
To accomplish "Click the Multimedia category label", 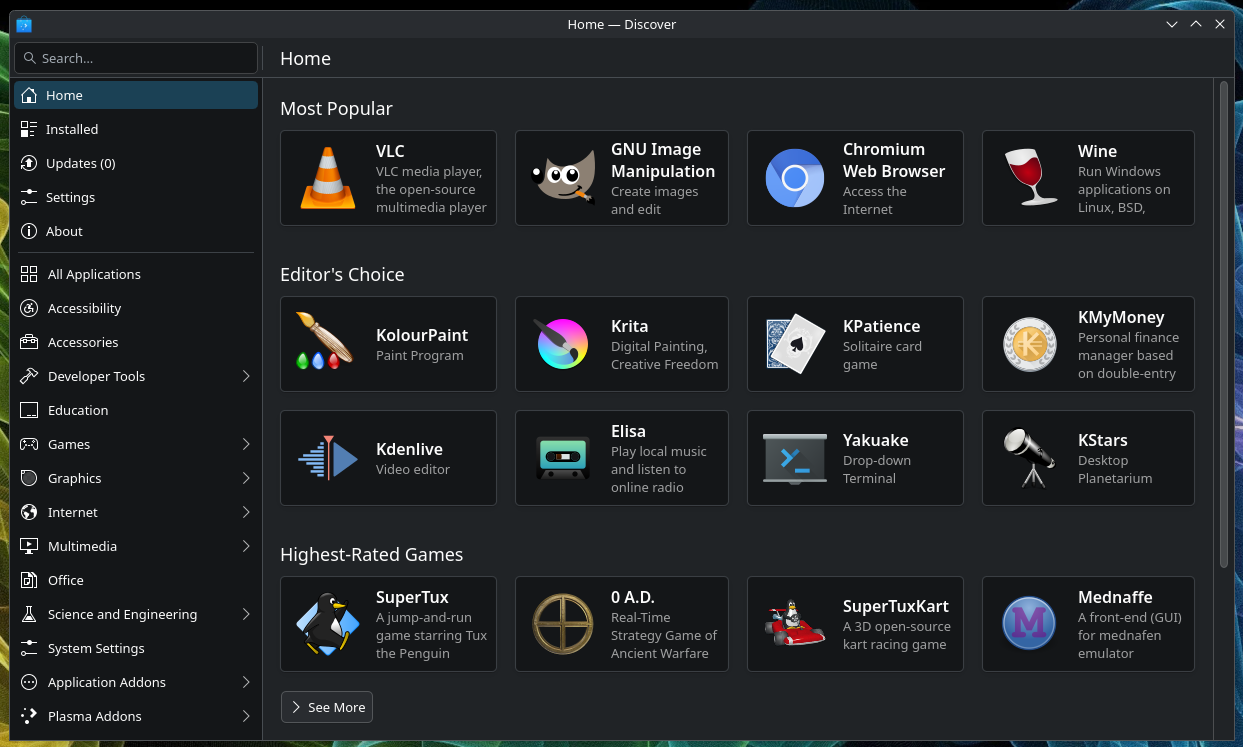I will 82,546.
